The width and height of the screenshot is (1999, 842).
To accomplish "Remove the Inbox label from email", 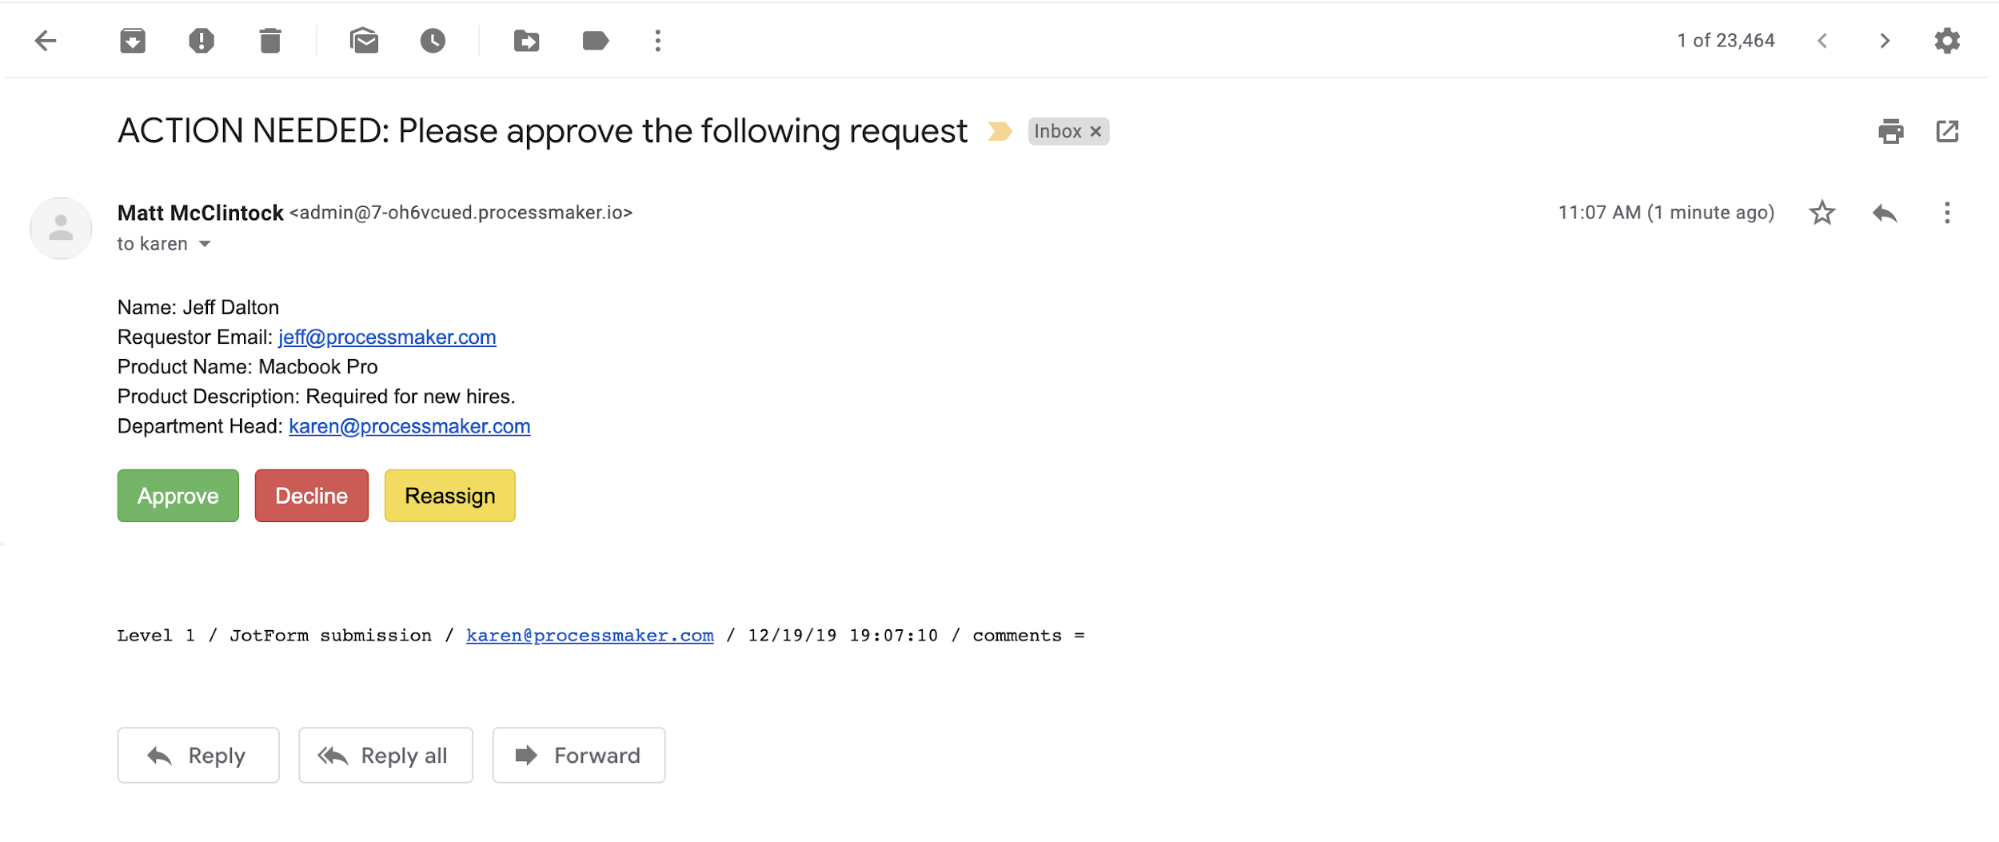I will (x=1096, y=132).
